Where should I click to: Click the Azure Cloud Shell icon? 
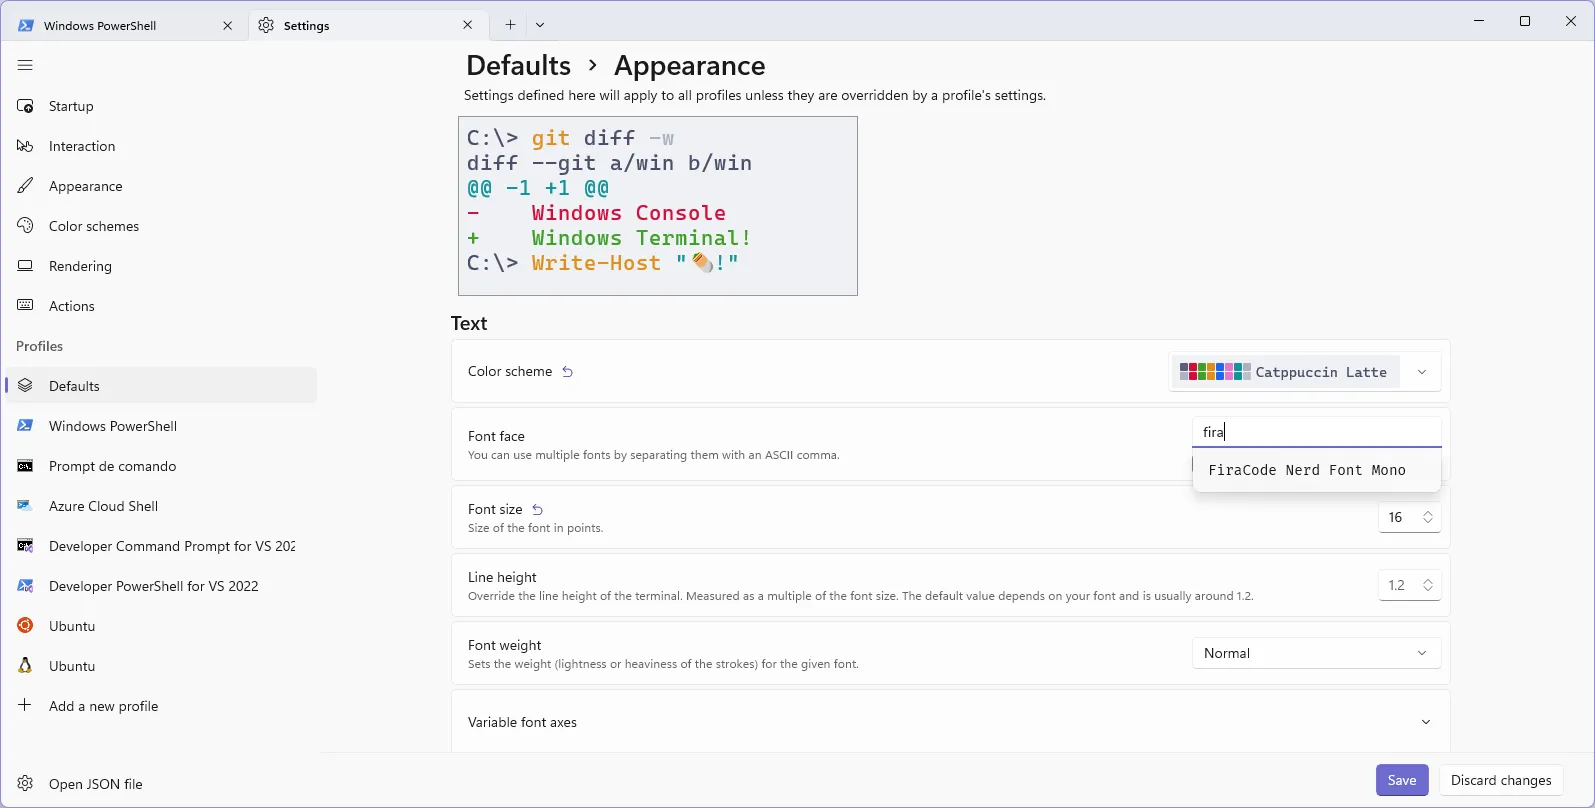tap(25, 506)
